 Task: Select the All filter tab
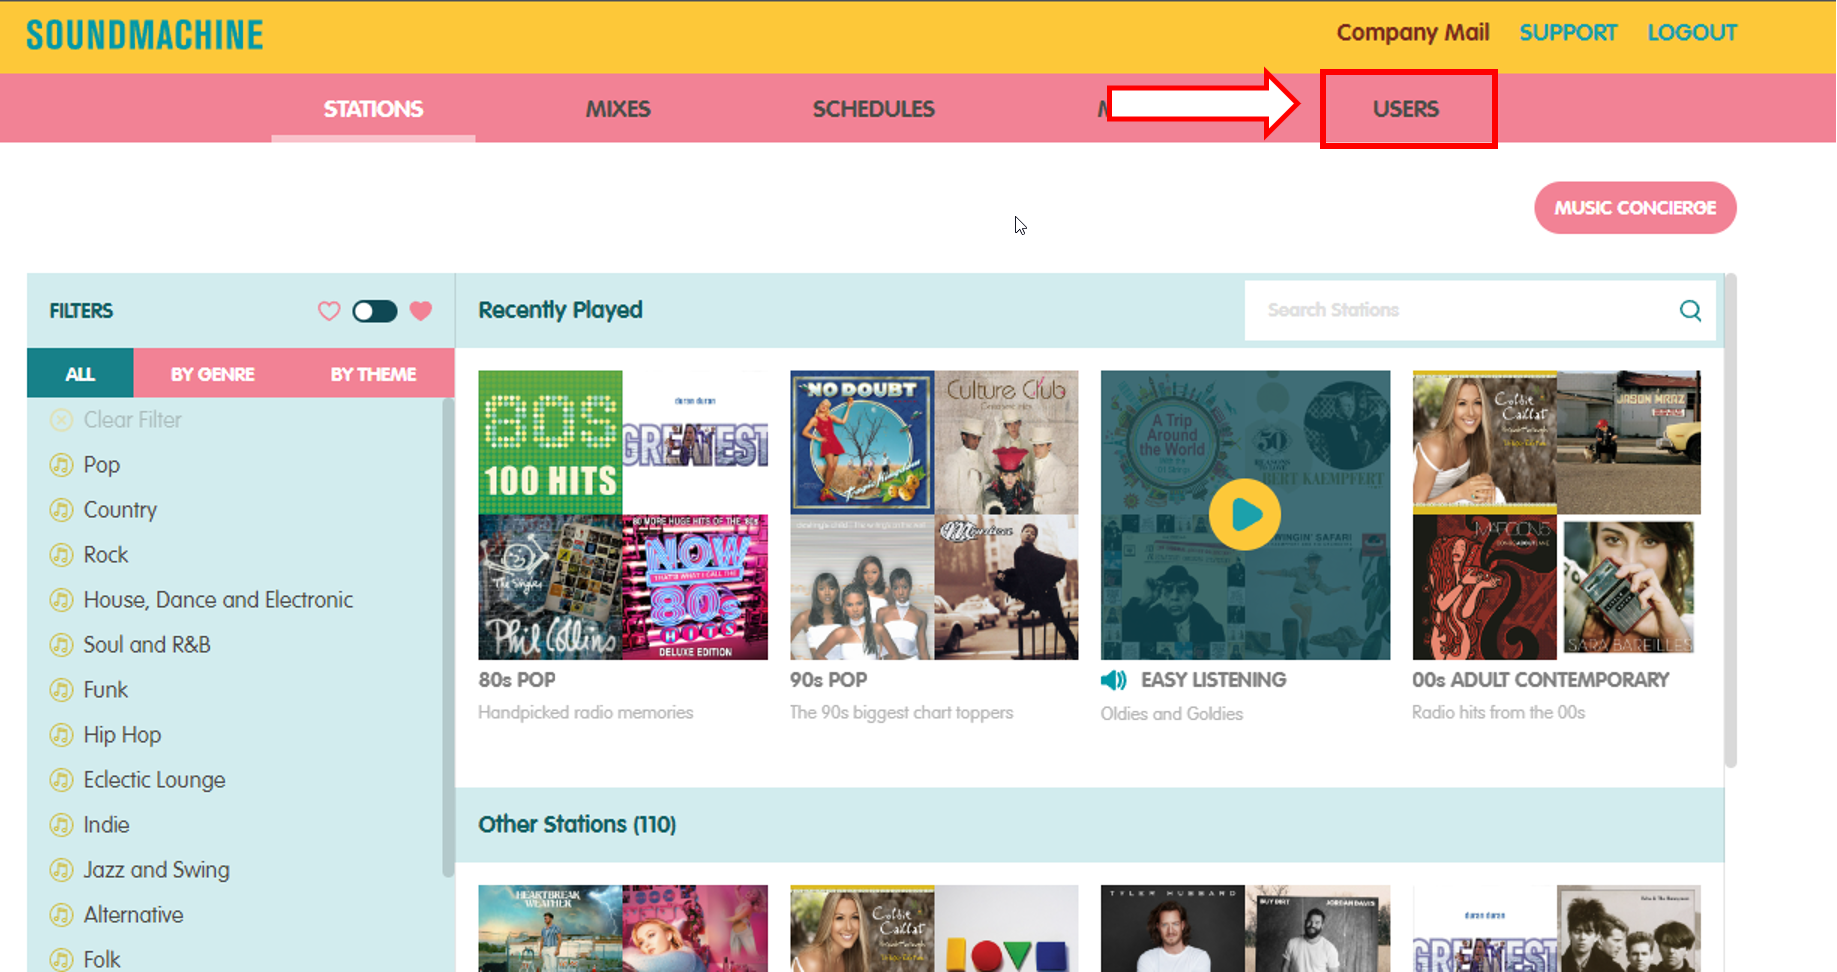(x=80, y=374)
